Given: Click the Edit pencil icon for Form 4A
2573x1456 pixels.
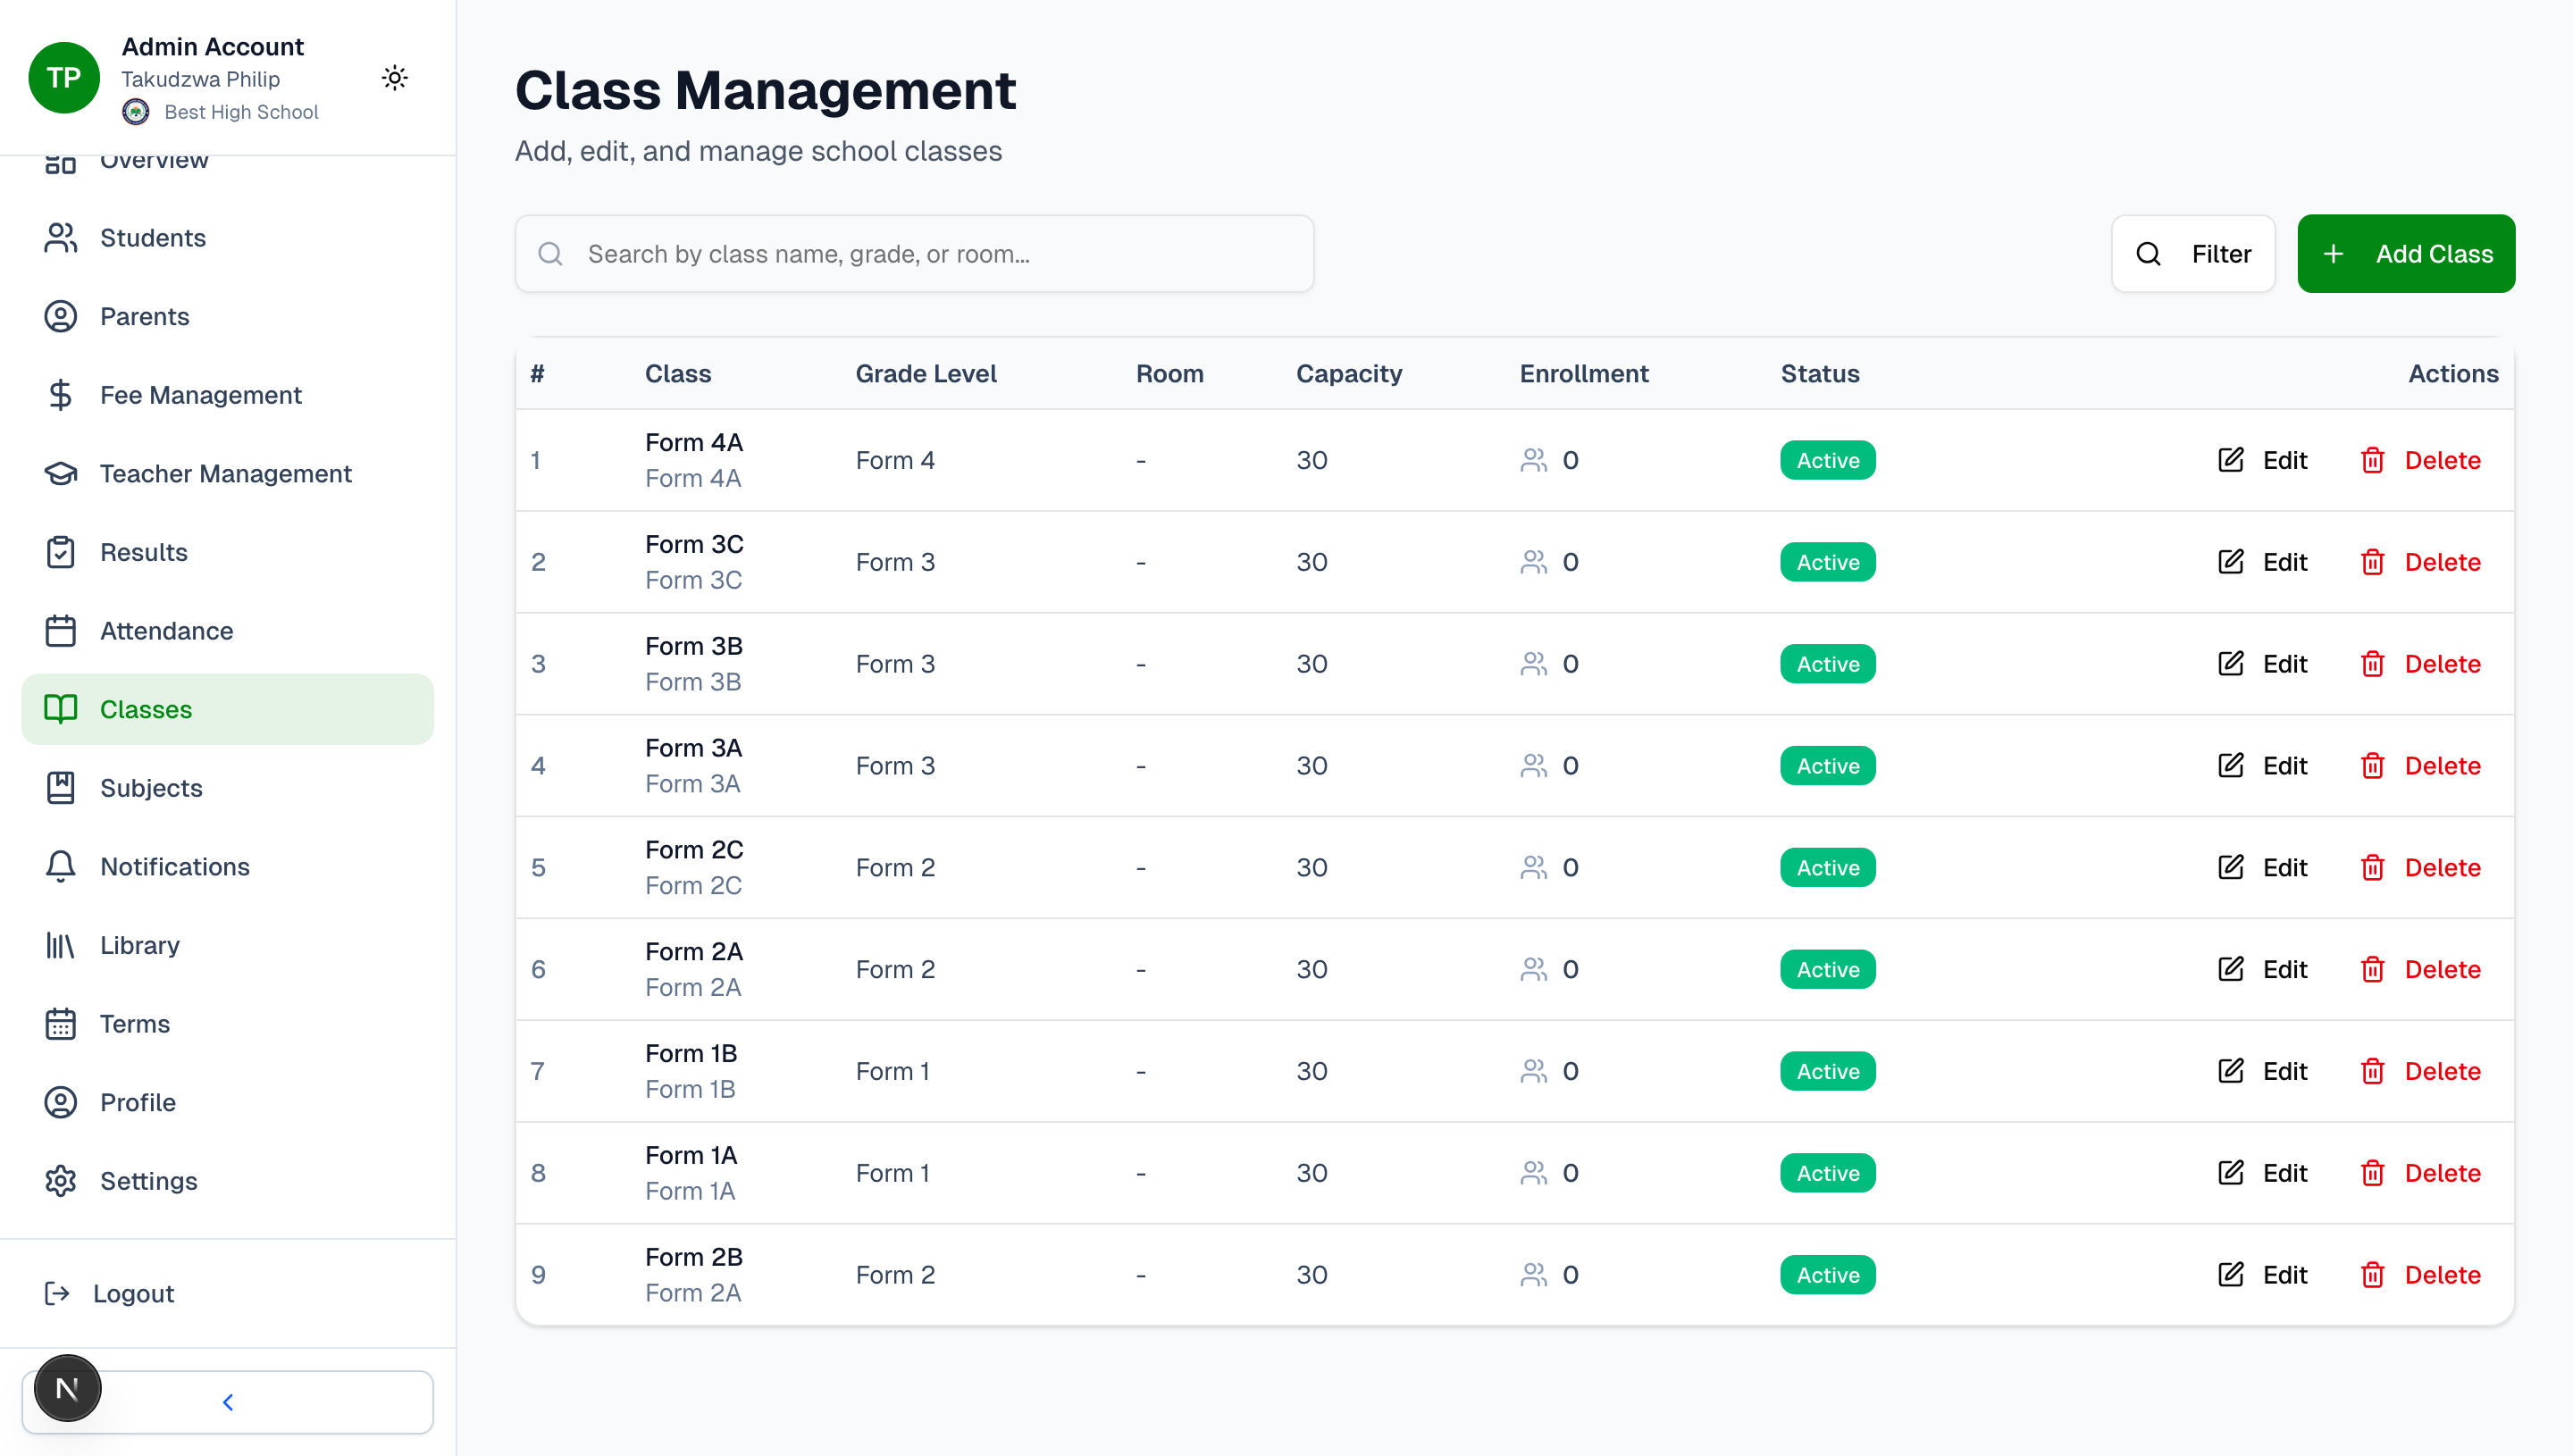Looking at the screenshot, I should [2230, 460].
